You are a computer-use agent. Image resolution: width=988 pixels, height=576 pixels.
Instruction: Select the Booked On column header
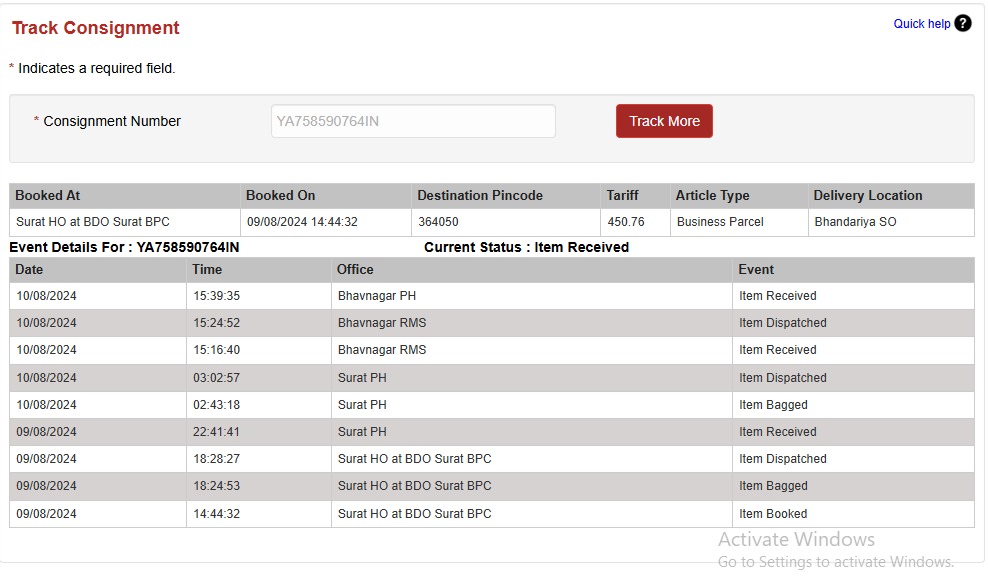280,196
